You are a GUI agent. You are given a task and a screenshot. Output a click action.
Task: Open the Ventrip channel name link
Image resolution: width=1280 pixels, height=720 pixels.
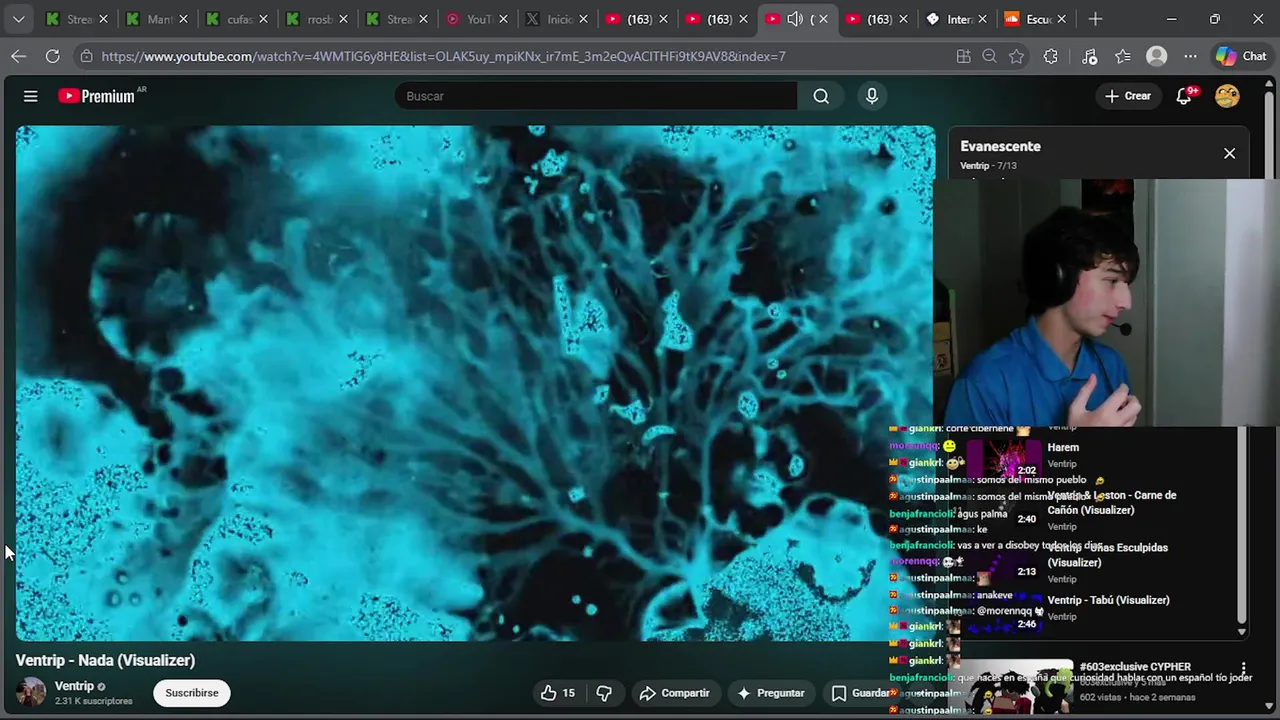click(74, 686)
